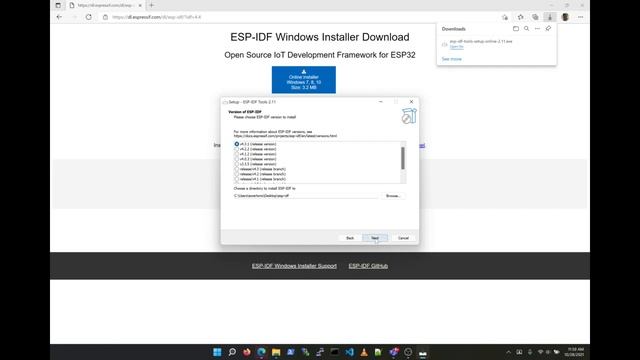Click the Online Installer download button

click(304, 80)
